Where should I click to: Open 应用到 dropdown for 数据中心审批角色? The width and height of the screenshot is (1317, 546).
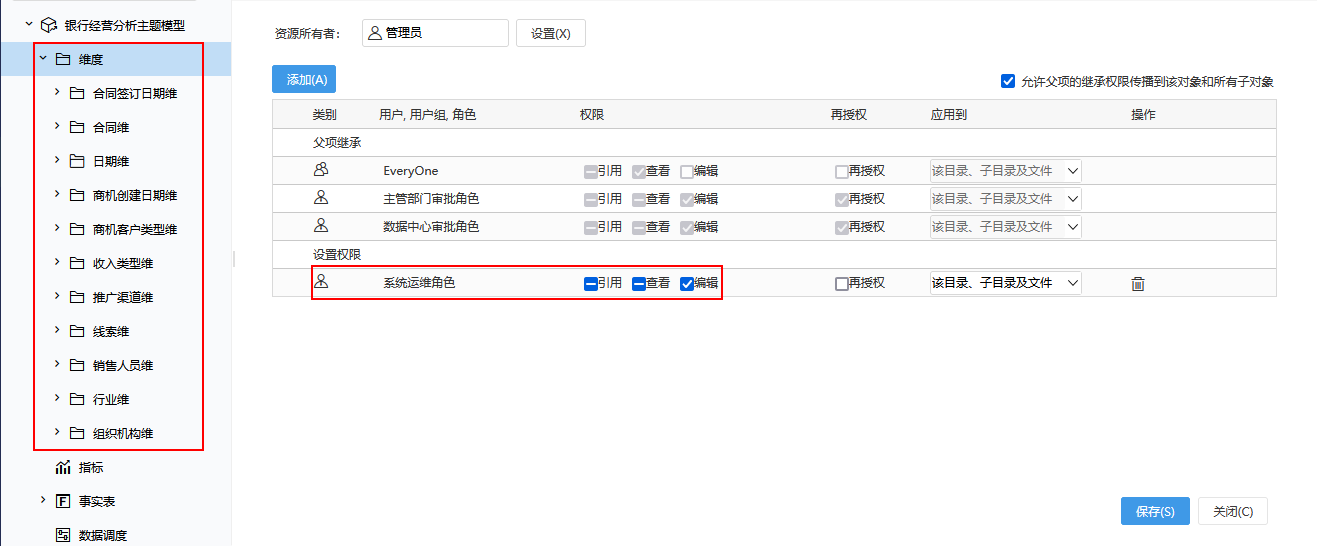tap(1006, 227)
